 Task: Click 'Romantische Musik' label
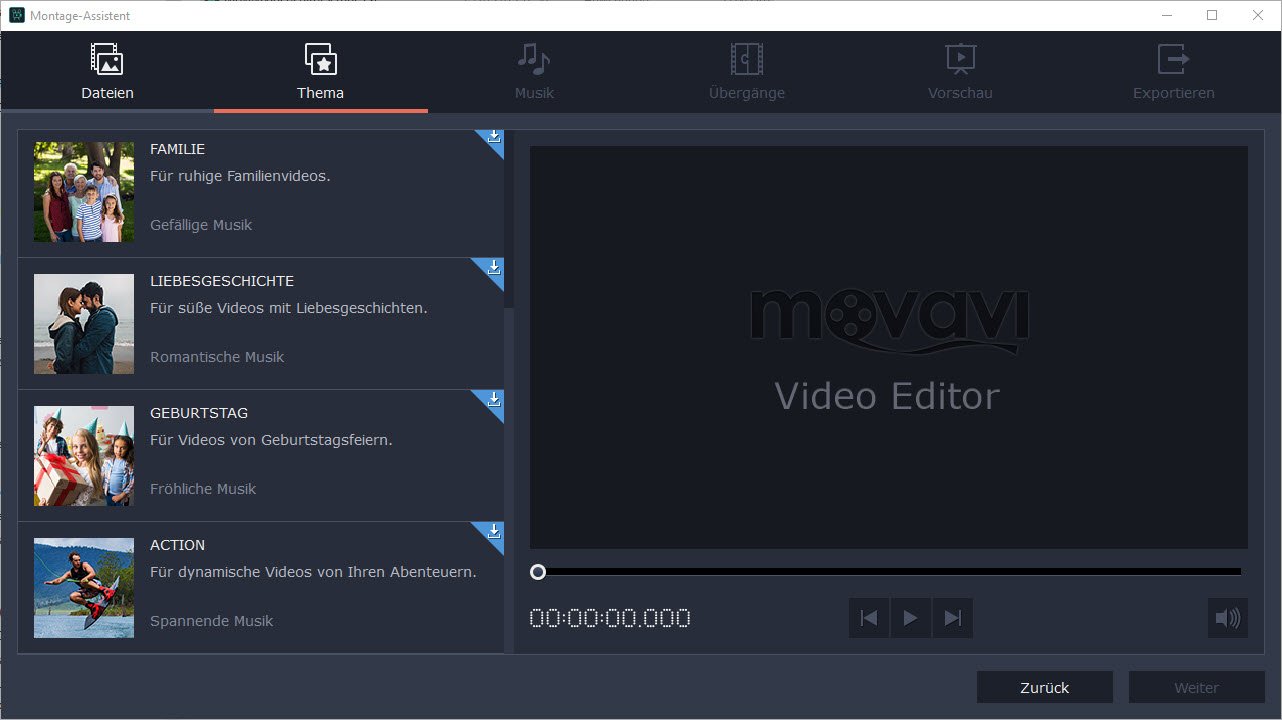point(217,357)
